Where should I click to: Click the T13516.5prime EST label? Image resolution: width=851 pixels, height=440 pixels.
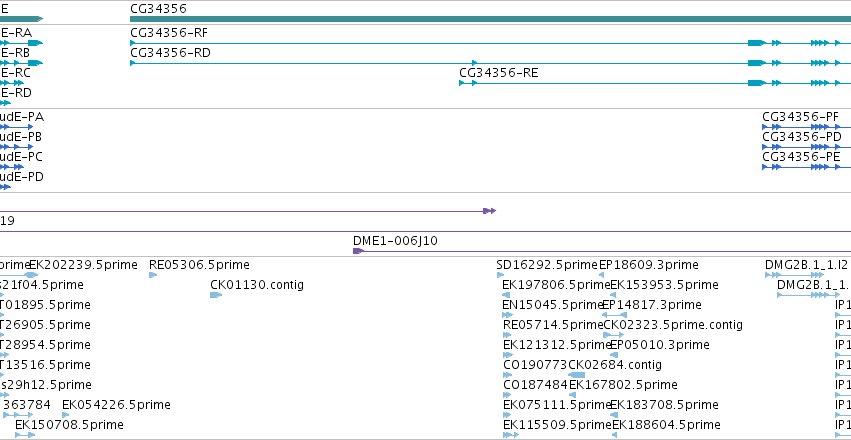click(45, 365)
